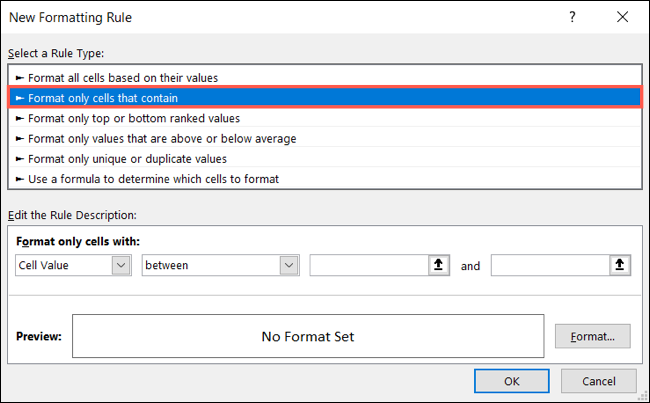The image size is (650, 403).
Task: Open the Format... button
Action: coord(592,336)
